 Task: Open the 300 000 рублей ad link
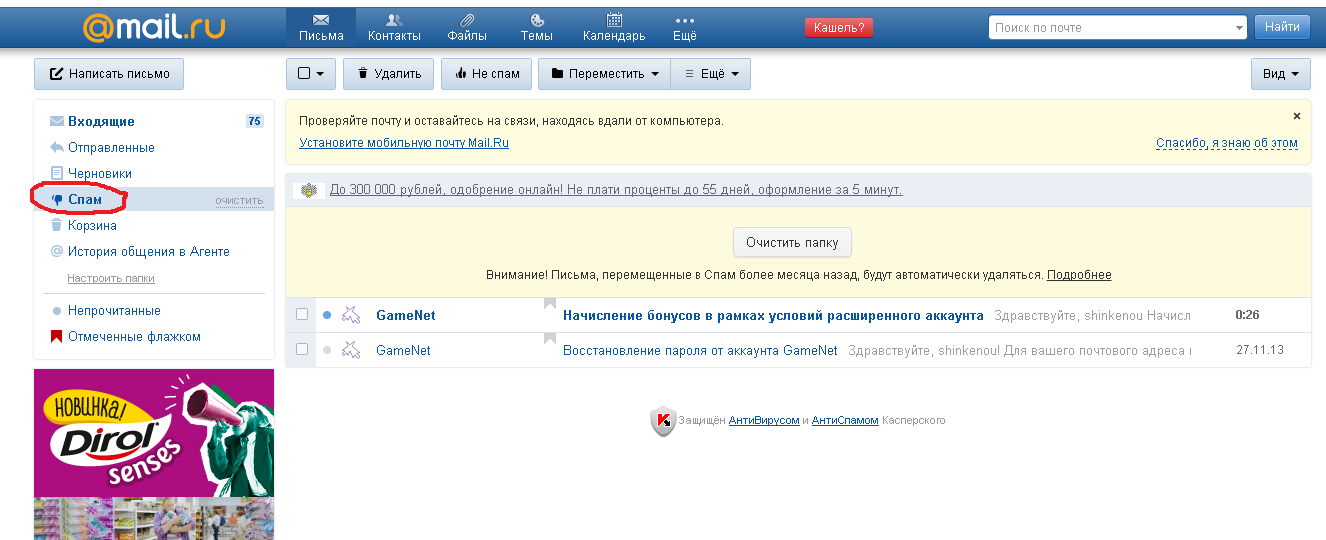[616, 189]
